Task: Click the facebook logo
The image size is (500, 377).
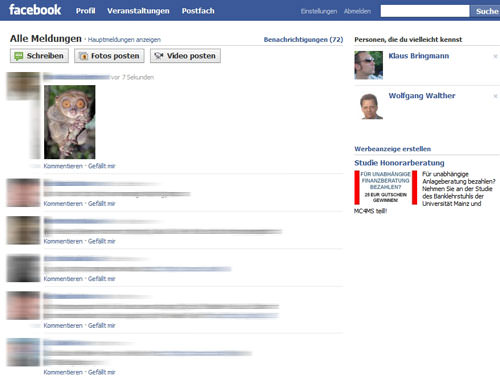Action: click(35, 10)
